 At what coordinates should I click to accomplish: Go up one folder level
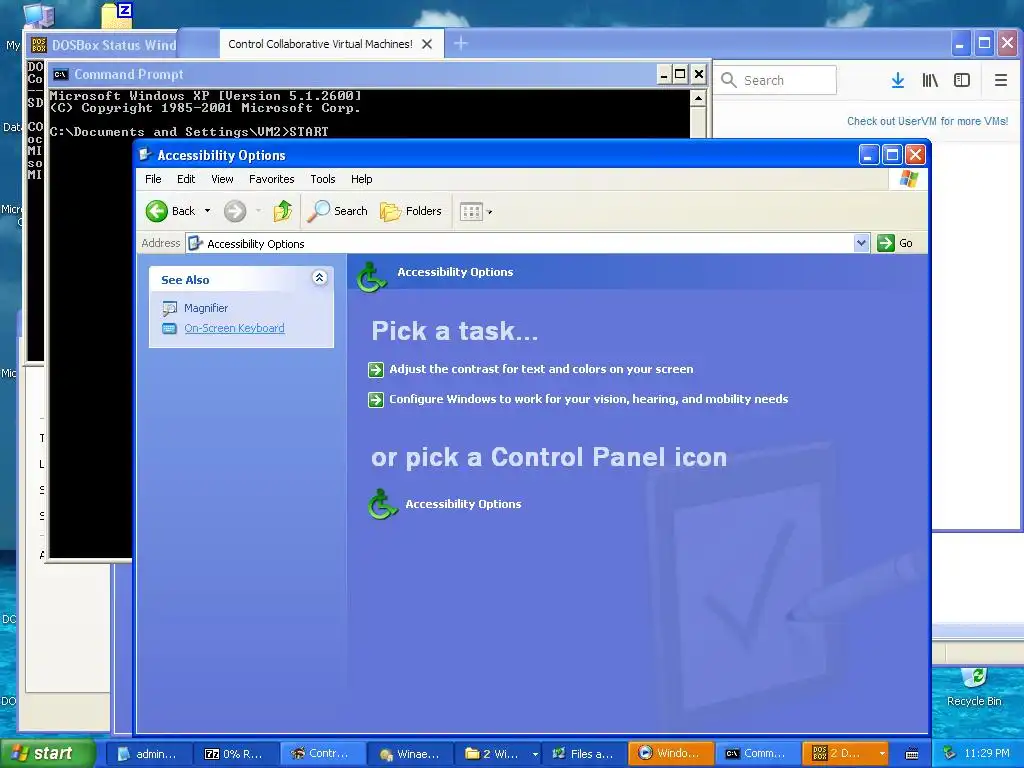click(282, 211)
